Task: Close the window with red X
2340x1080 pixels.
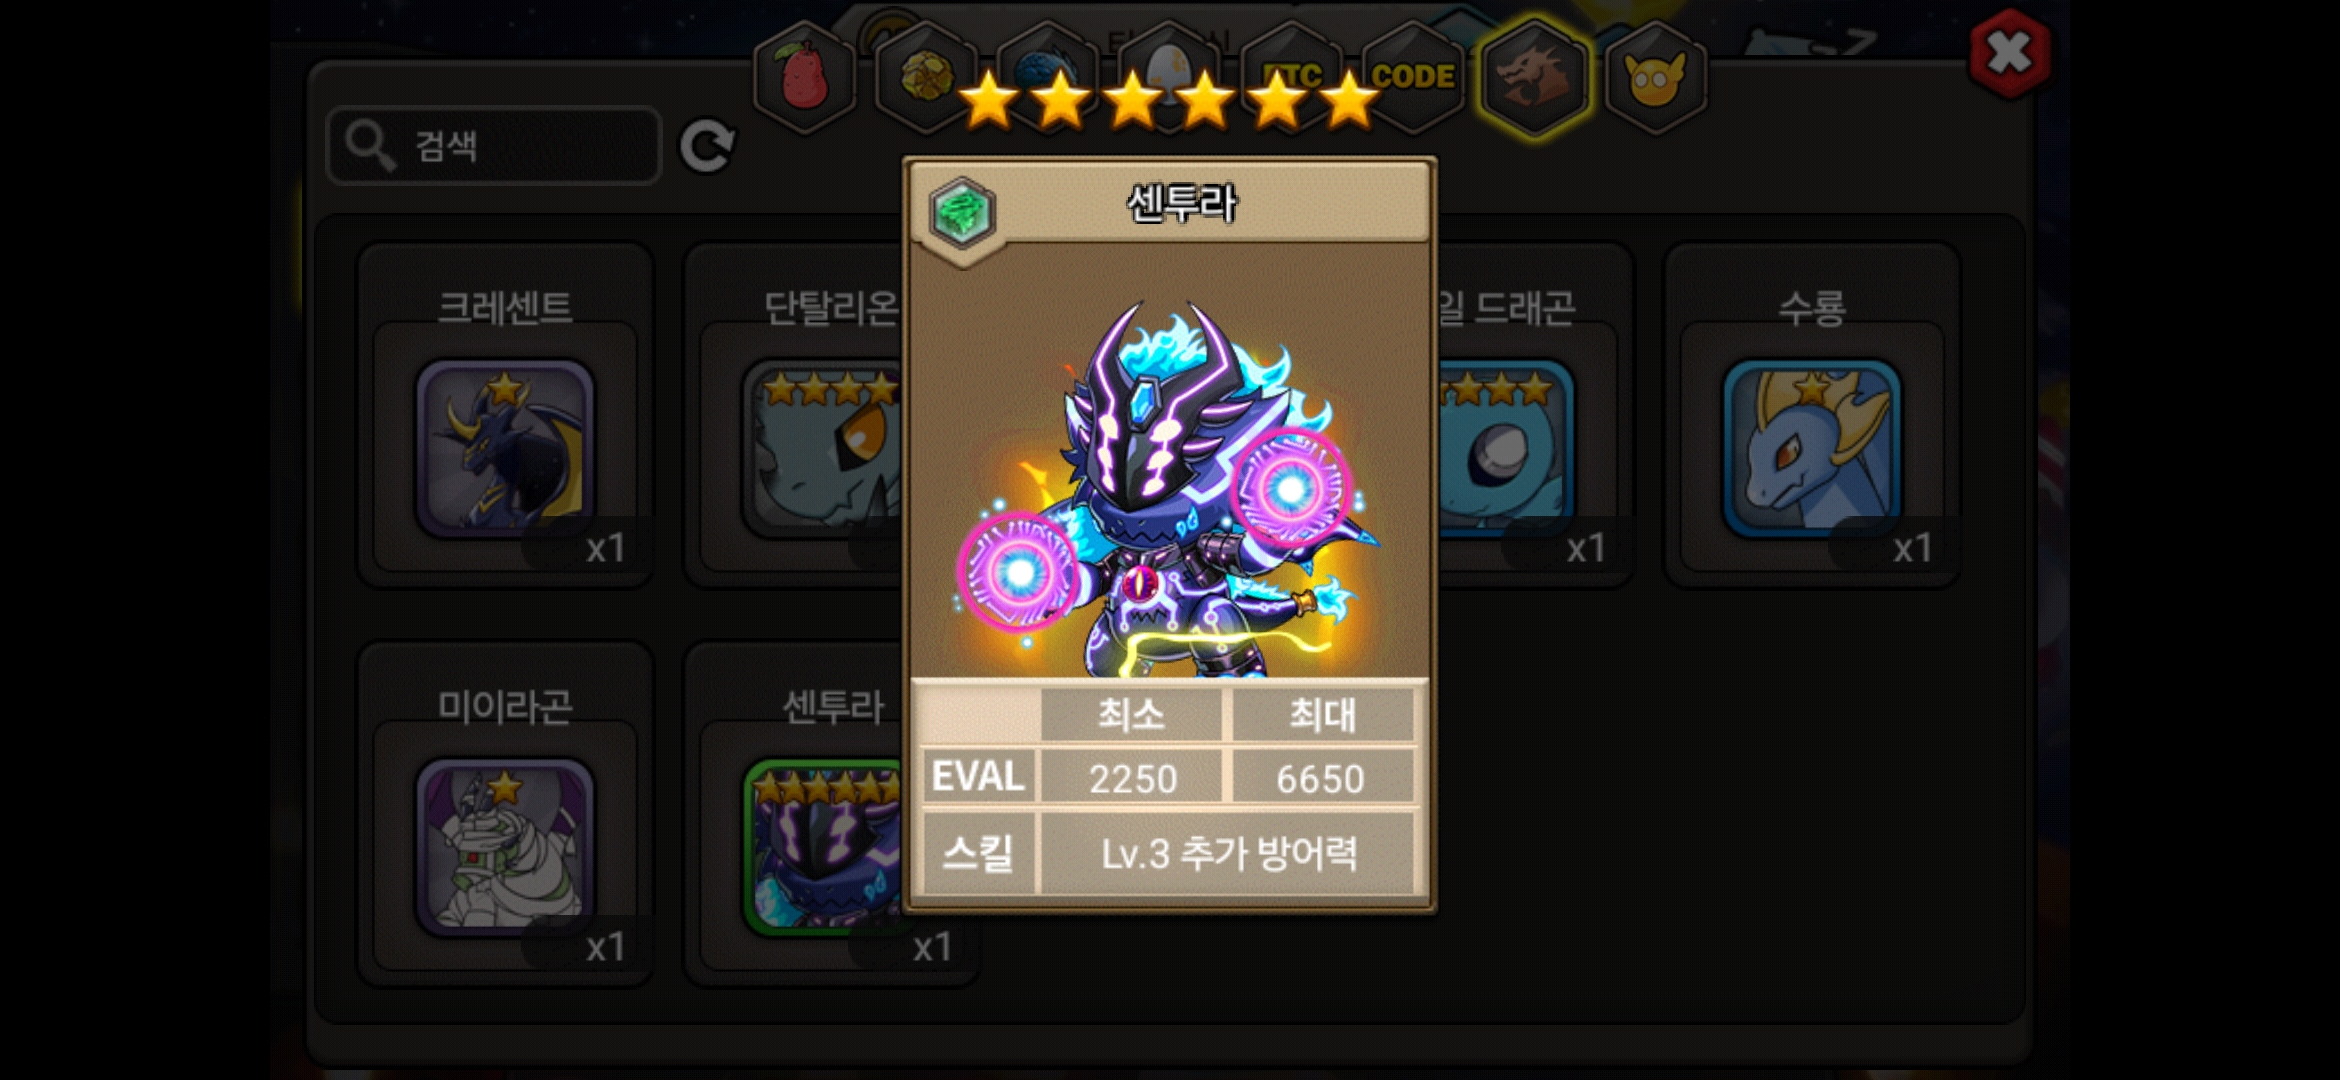Action: click(x=2010, y=53)
